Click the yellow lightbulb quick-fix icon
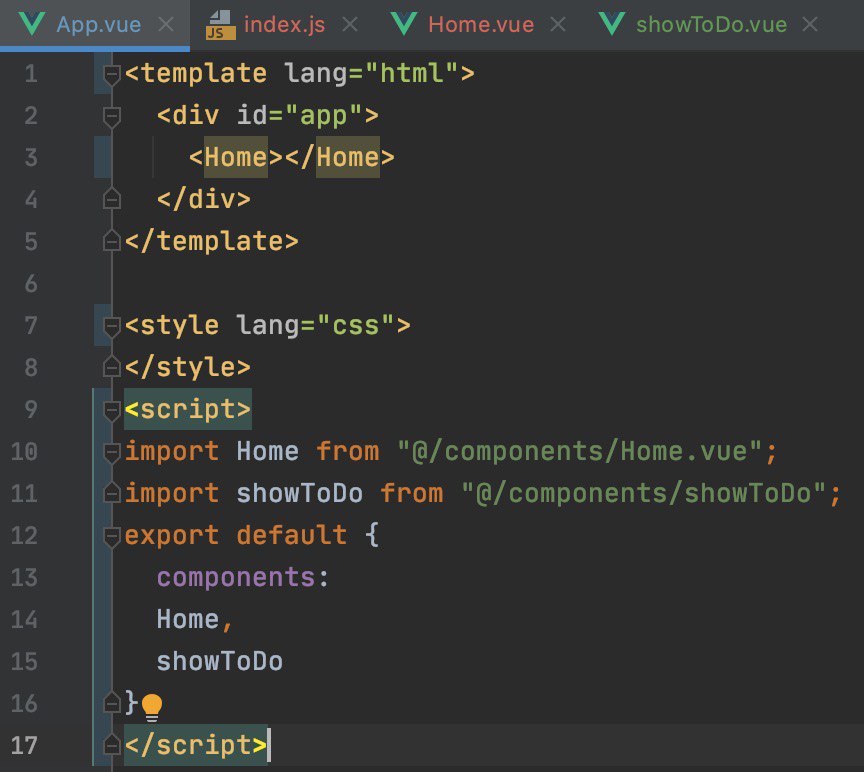Viewport: 864px width, 772px height. tap(152, 708)
